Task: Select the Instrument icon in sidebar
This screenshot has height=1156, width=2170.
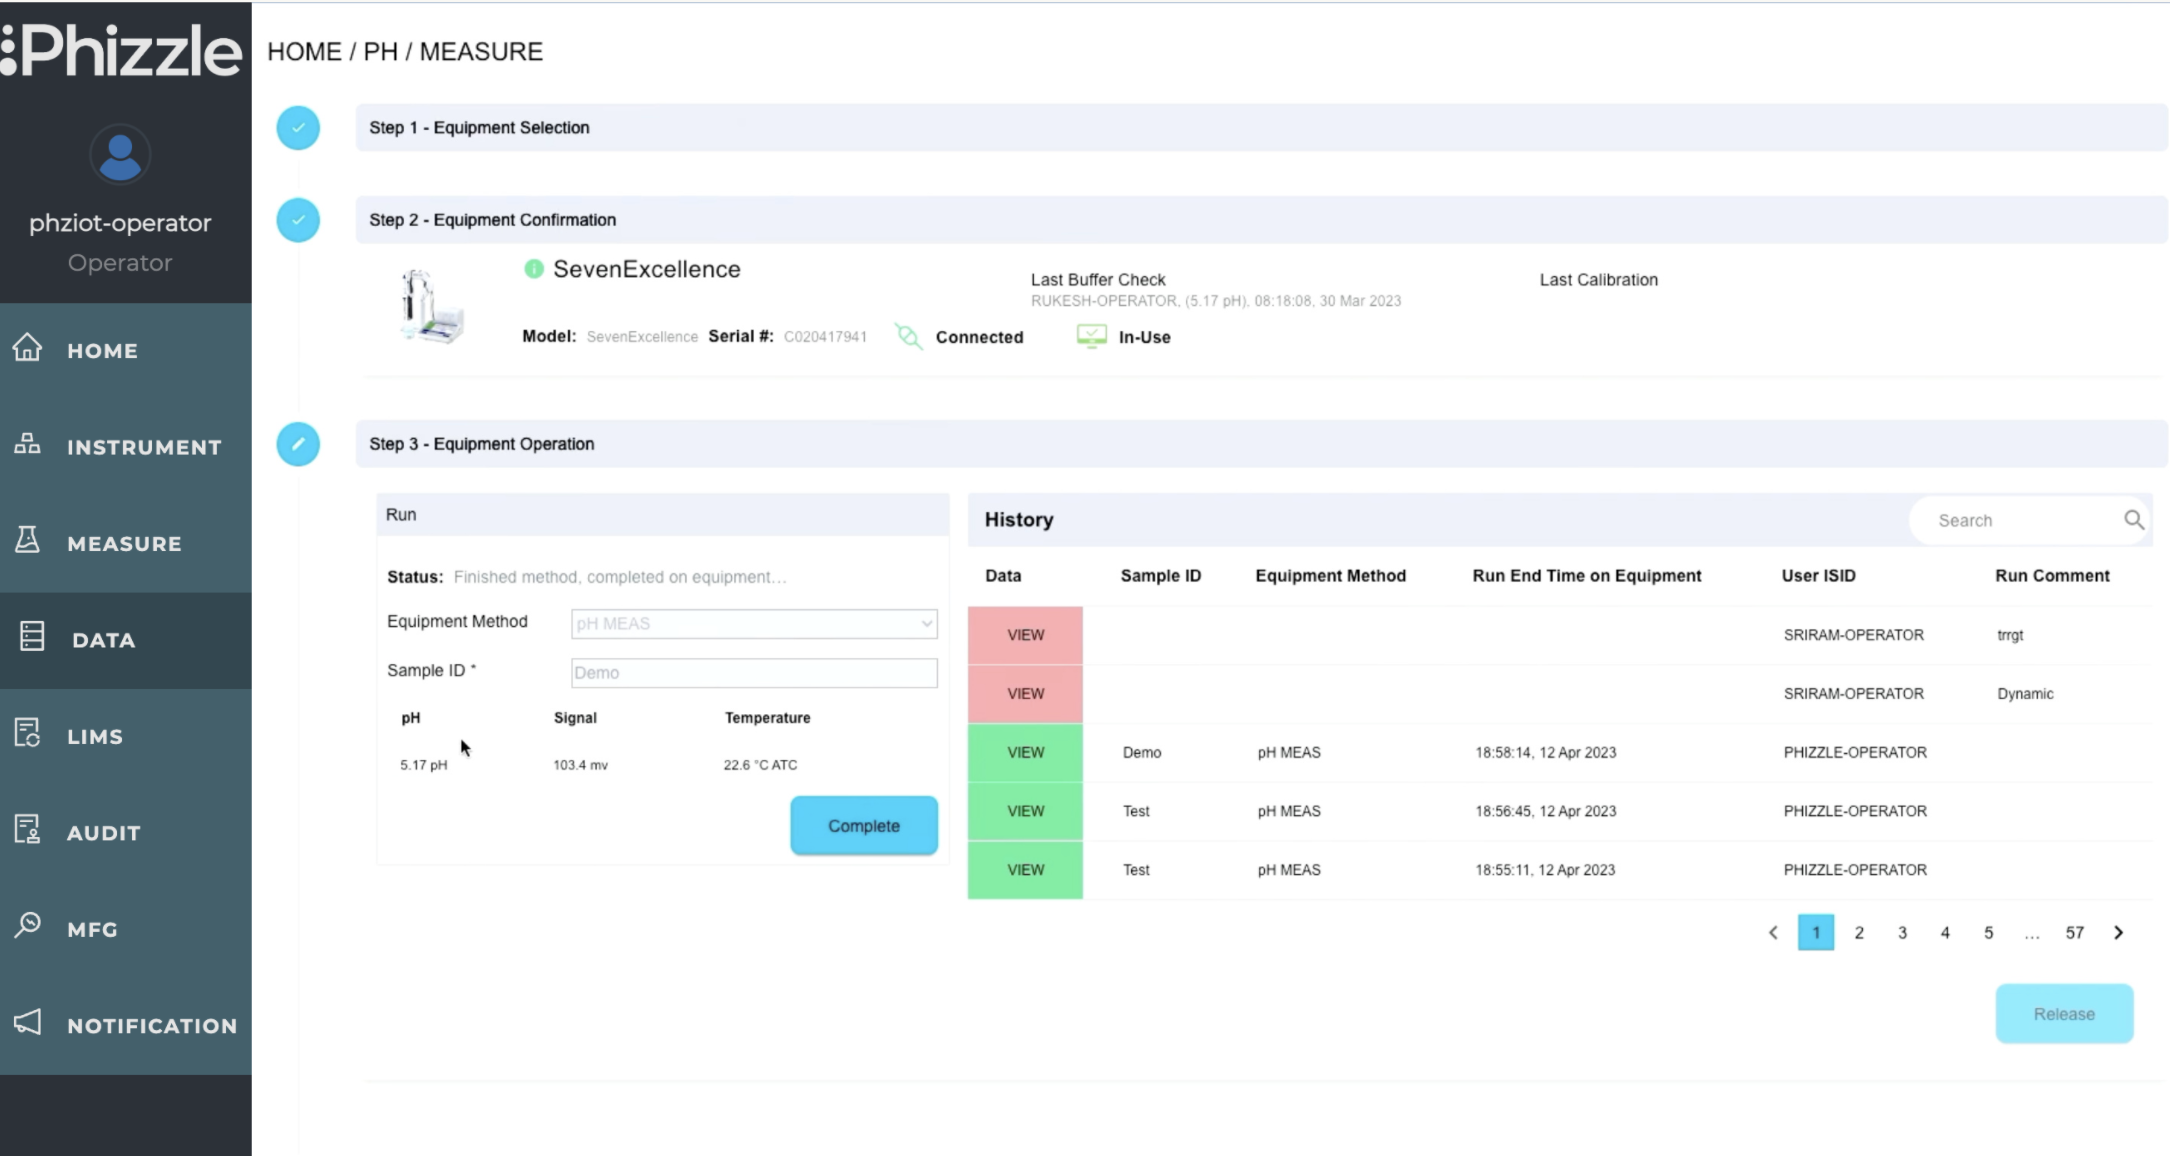Action: (27, 443)
